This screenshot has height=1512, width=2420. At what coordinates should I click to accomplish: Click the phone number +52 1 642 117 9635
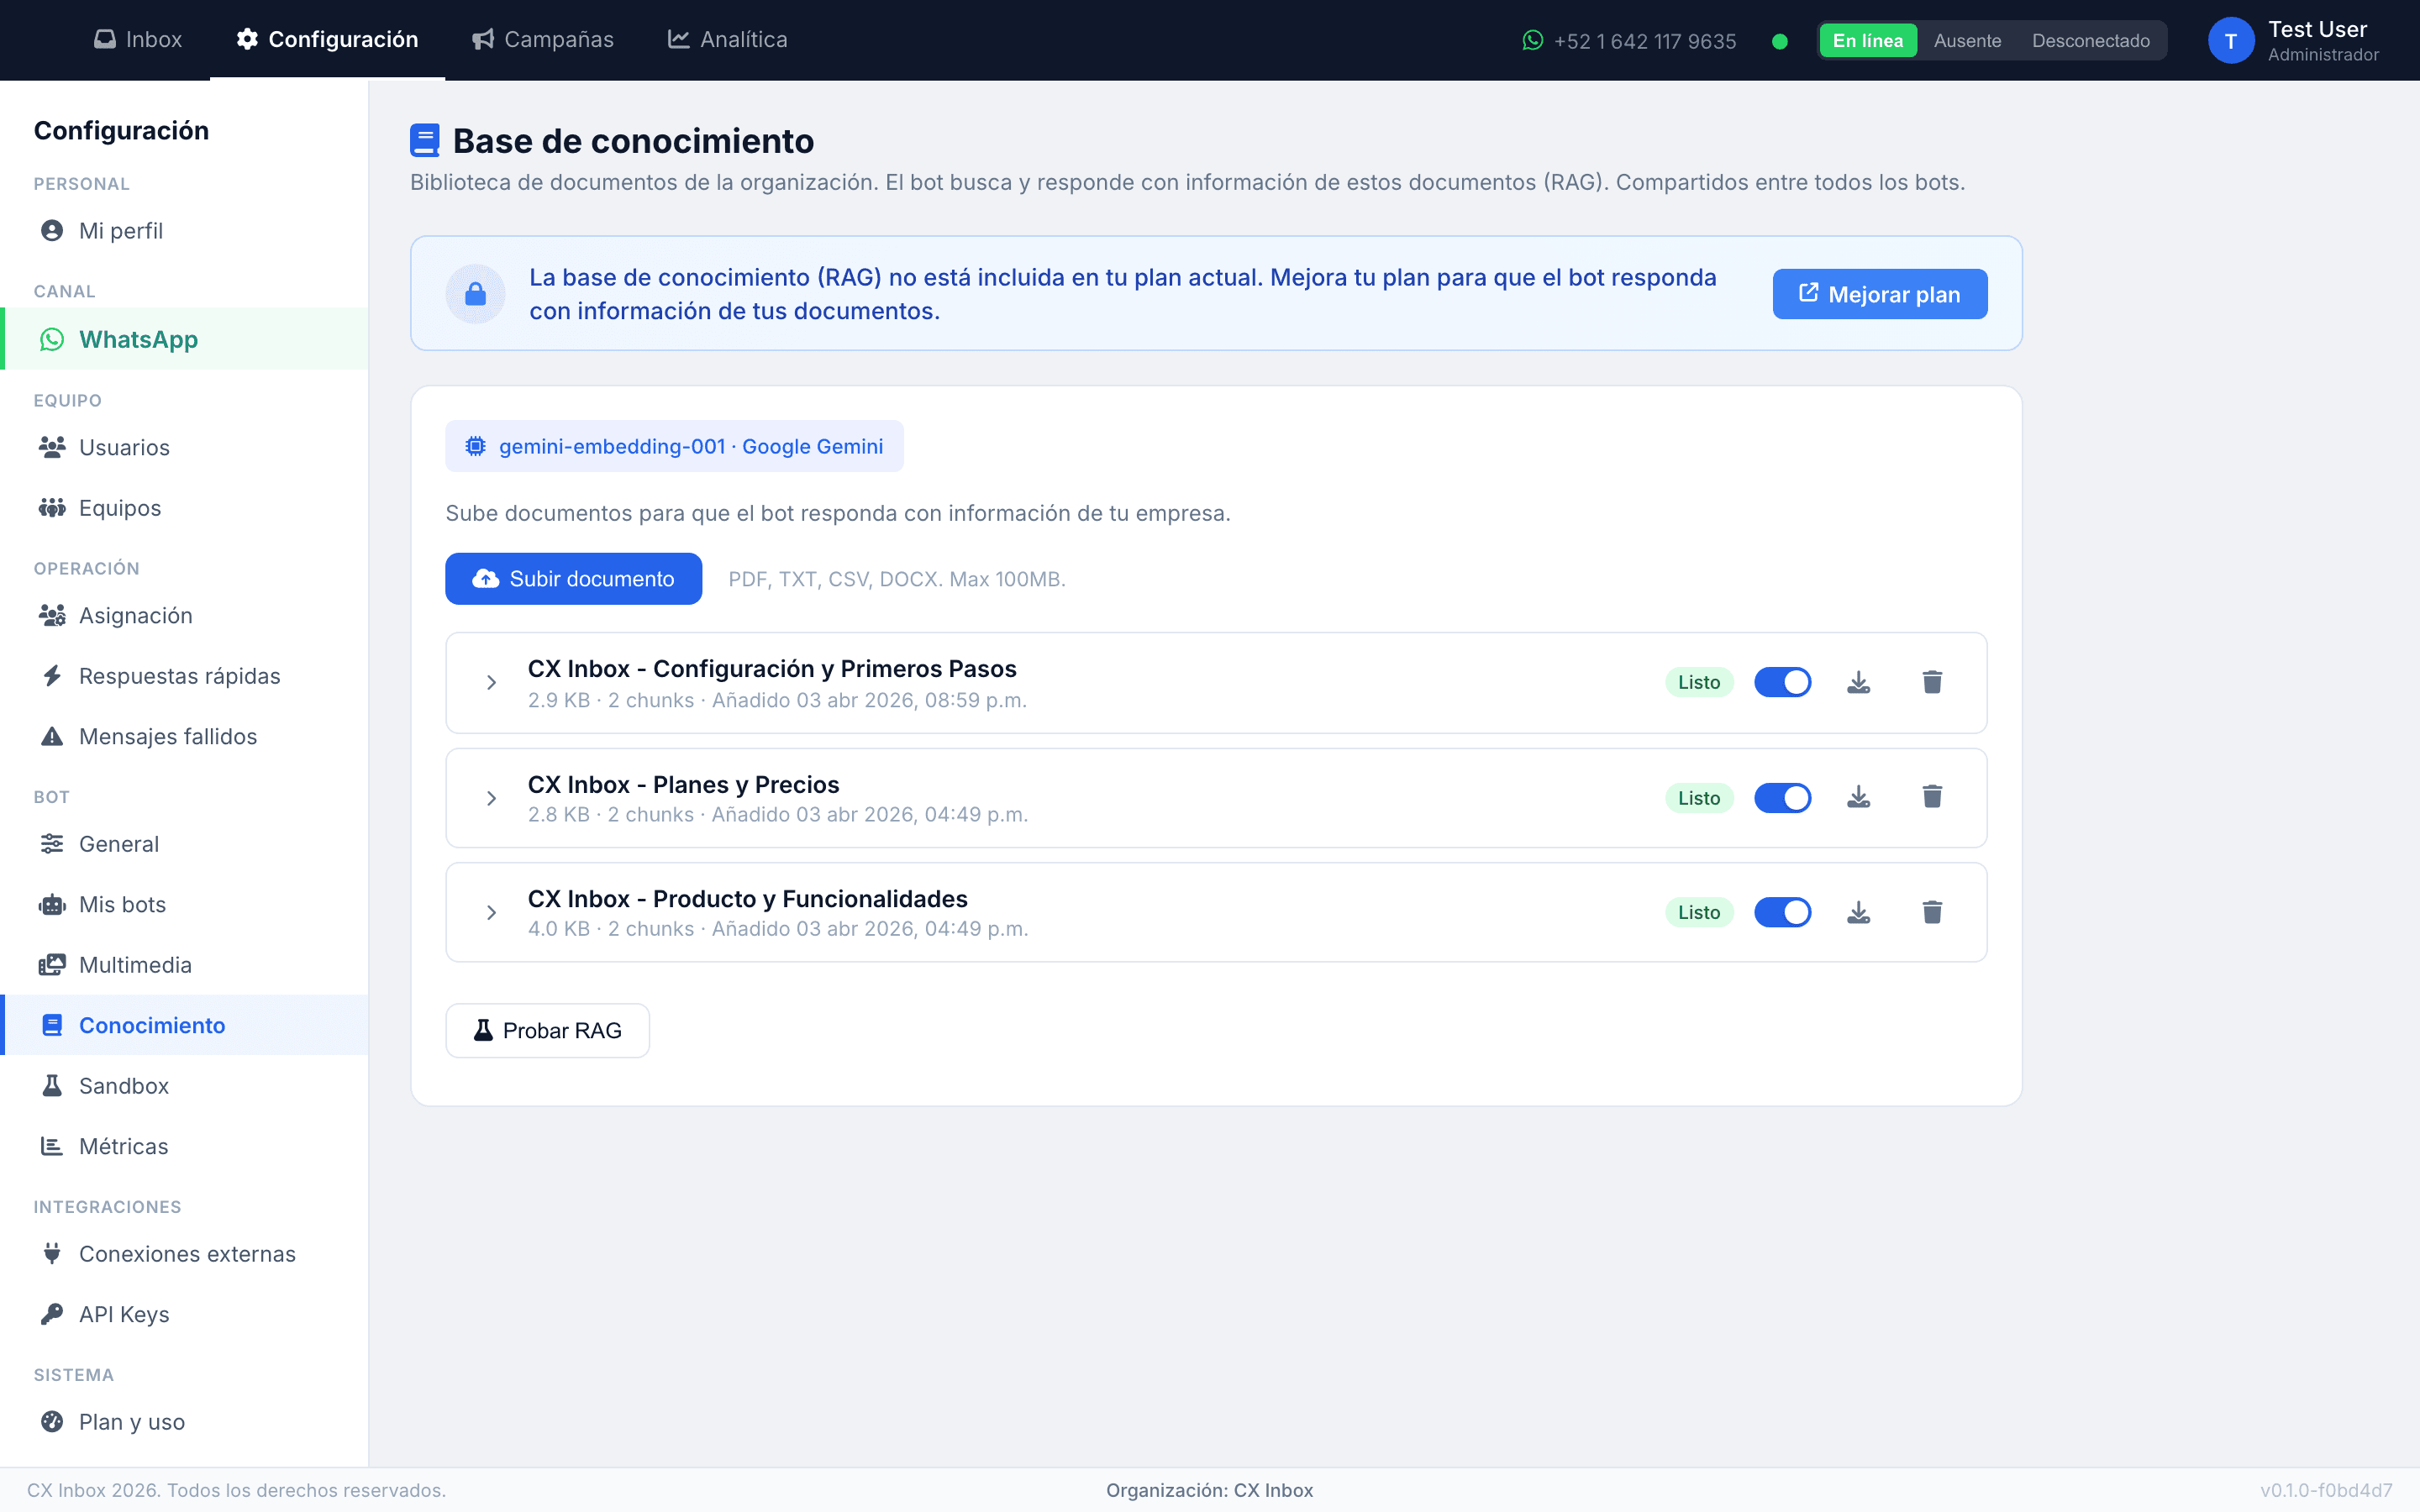tap(1645, 41)
